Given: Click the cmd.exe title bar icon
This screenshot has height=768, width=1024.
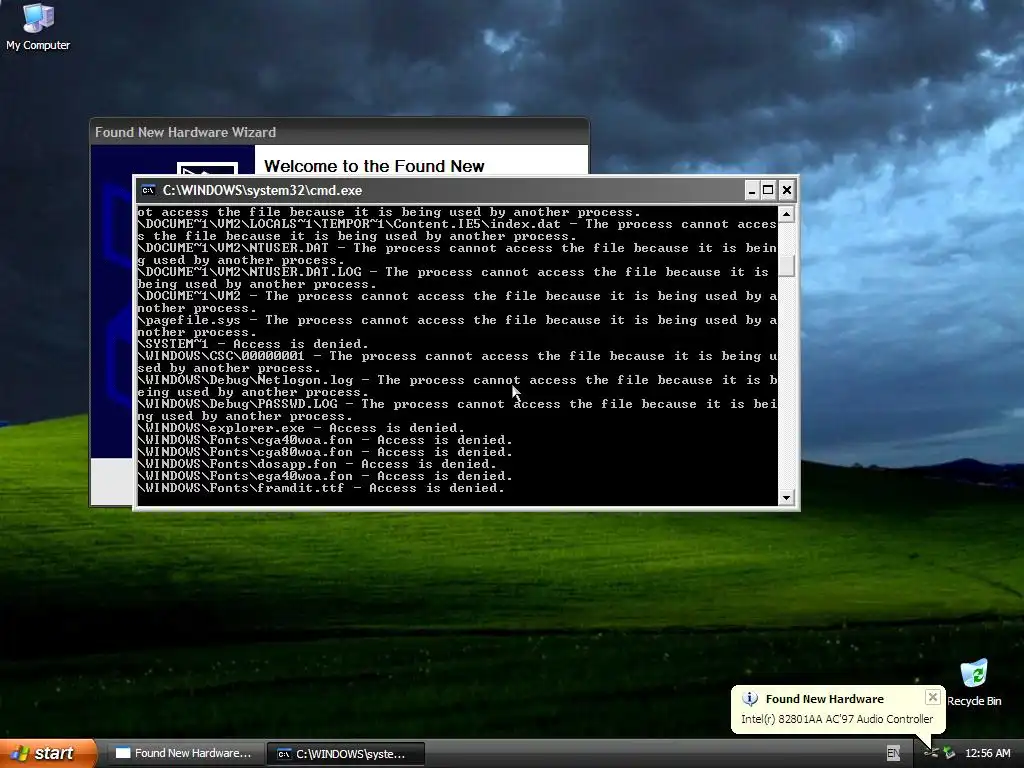Looking at the screenshot, I should [148, 190].
